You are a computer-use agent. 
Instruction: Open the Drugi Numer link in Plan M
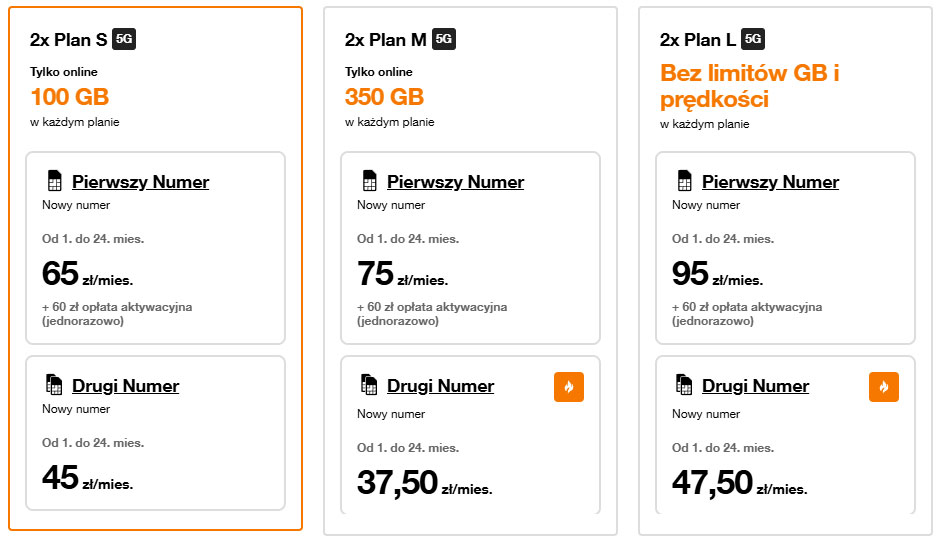(x=440, y=386)
